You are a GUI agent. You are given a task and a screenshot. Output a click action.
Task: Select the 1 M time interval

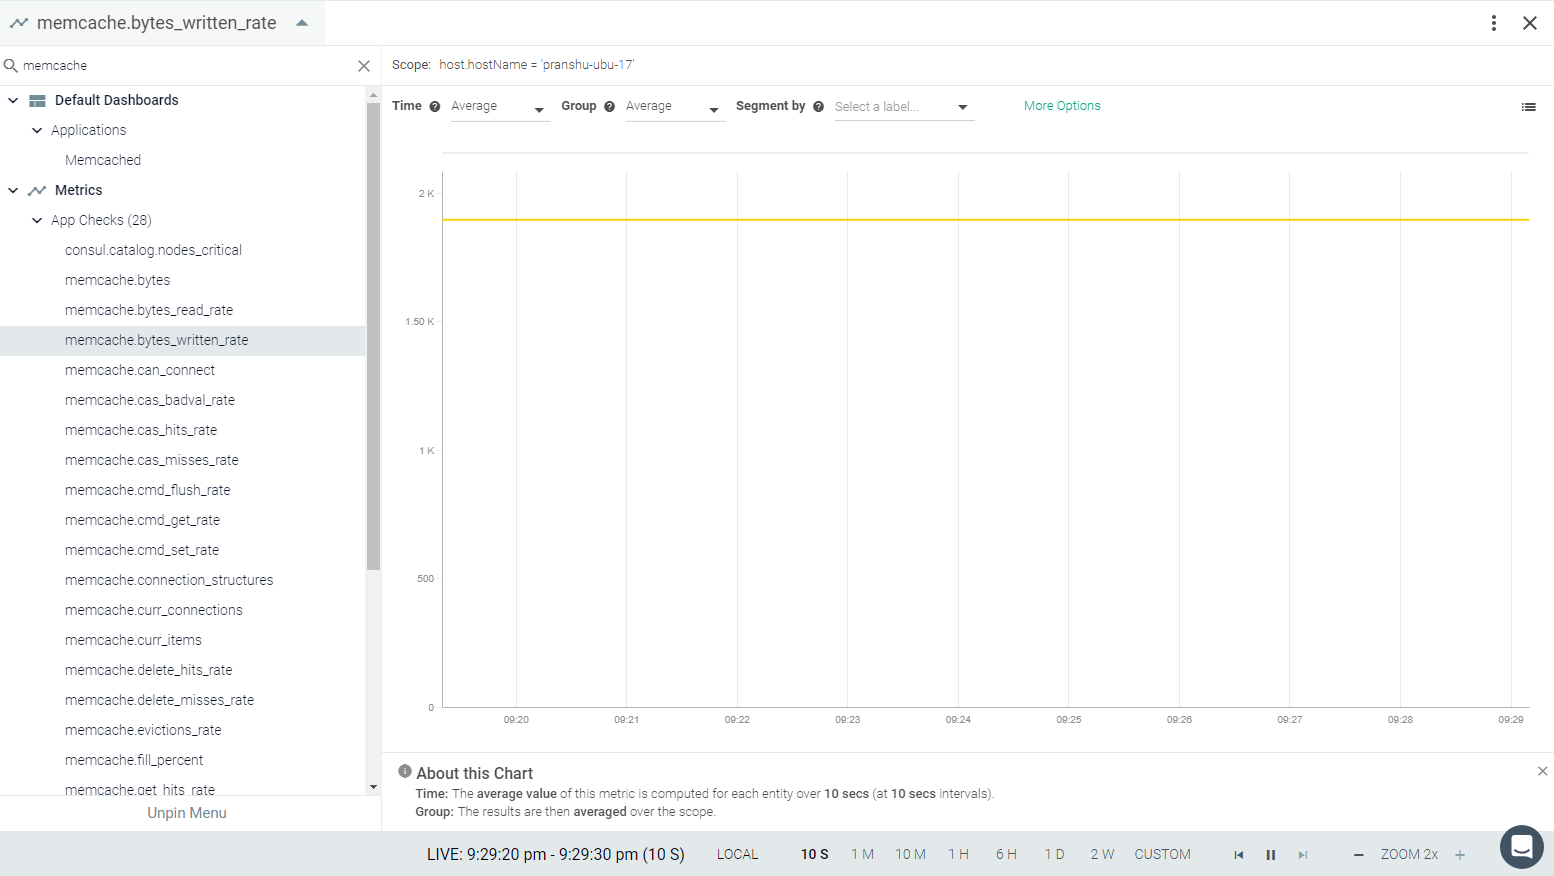point(863,855)
